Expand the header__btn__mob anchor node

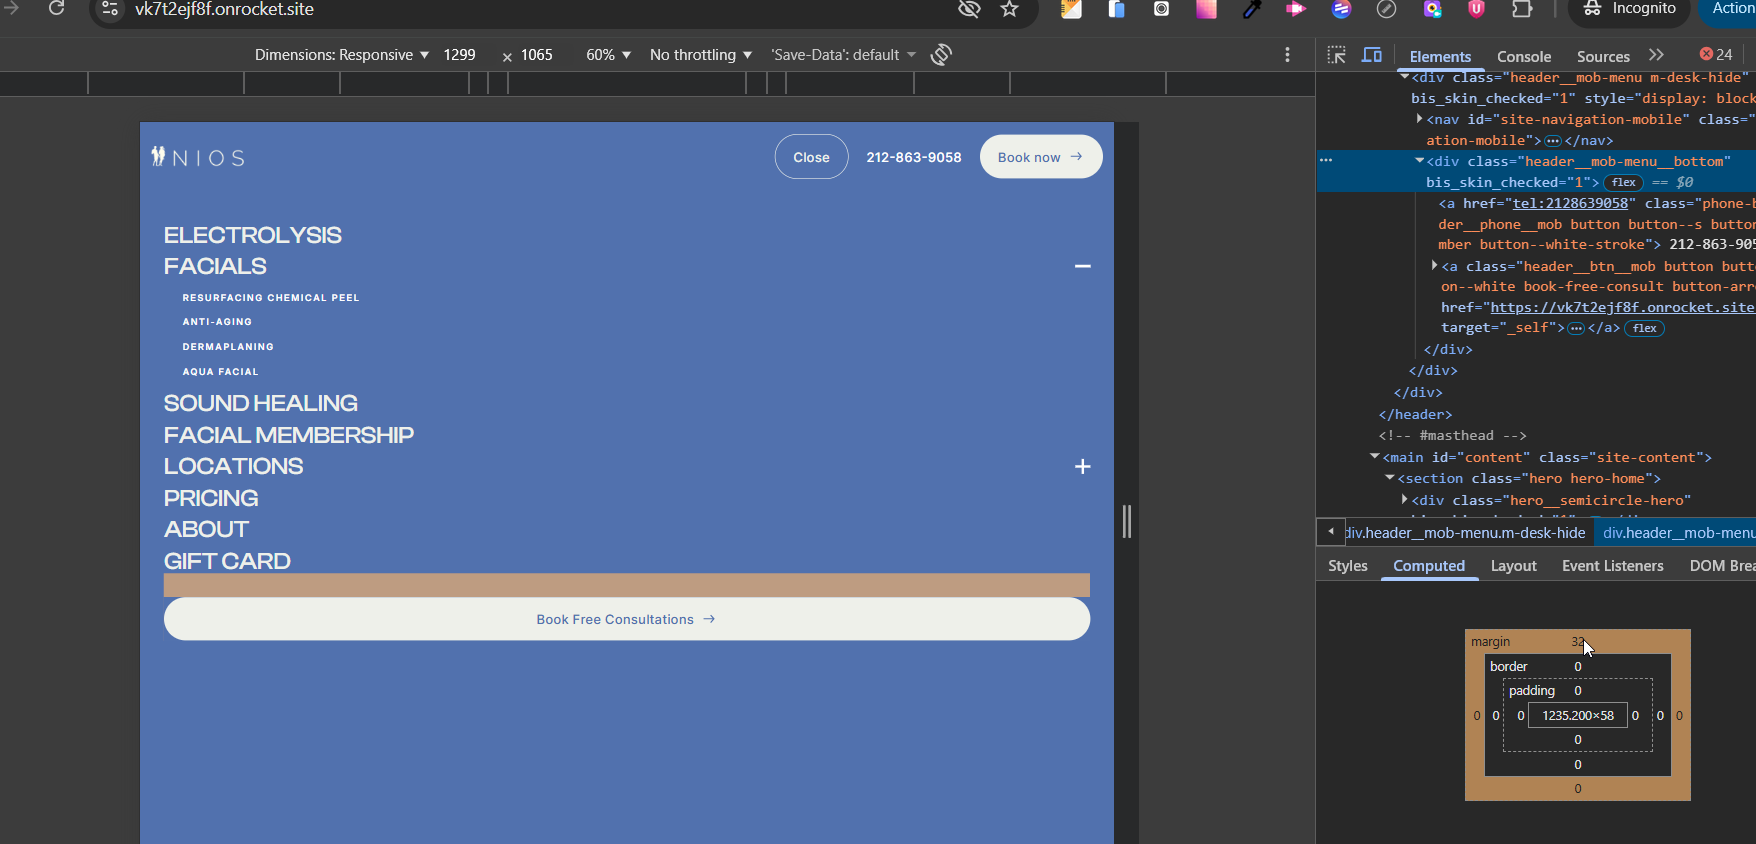[1435, 266]
